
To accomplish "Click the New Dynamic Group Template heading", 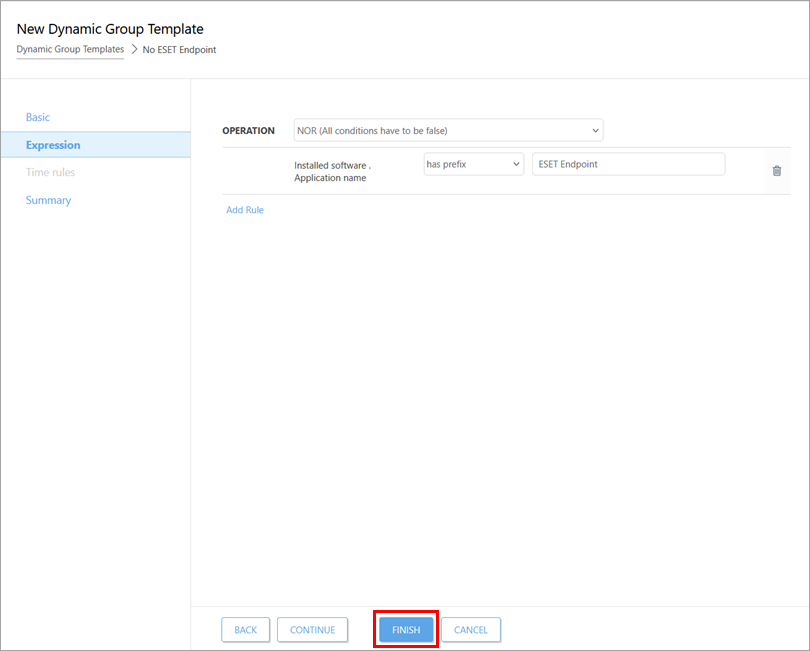I will coord(110,29).
